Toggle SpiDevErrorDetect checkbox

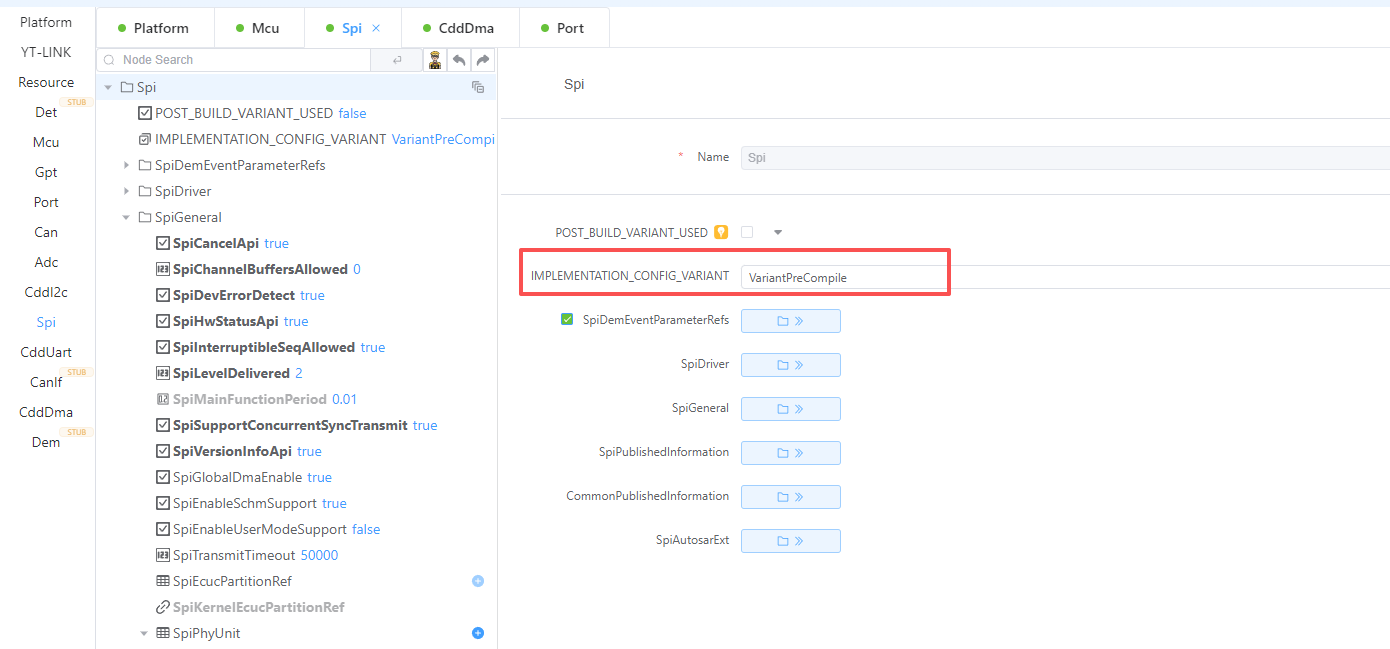pyautogui.click(x=163, y=295)
